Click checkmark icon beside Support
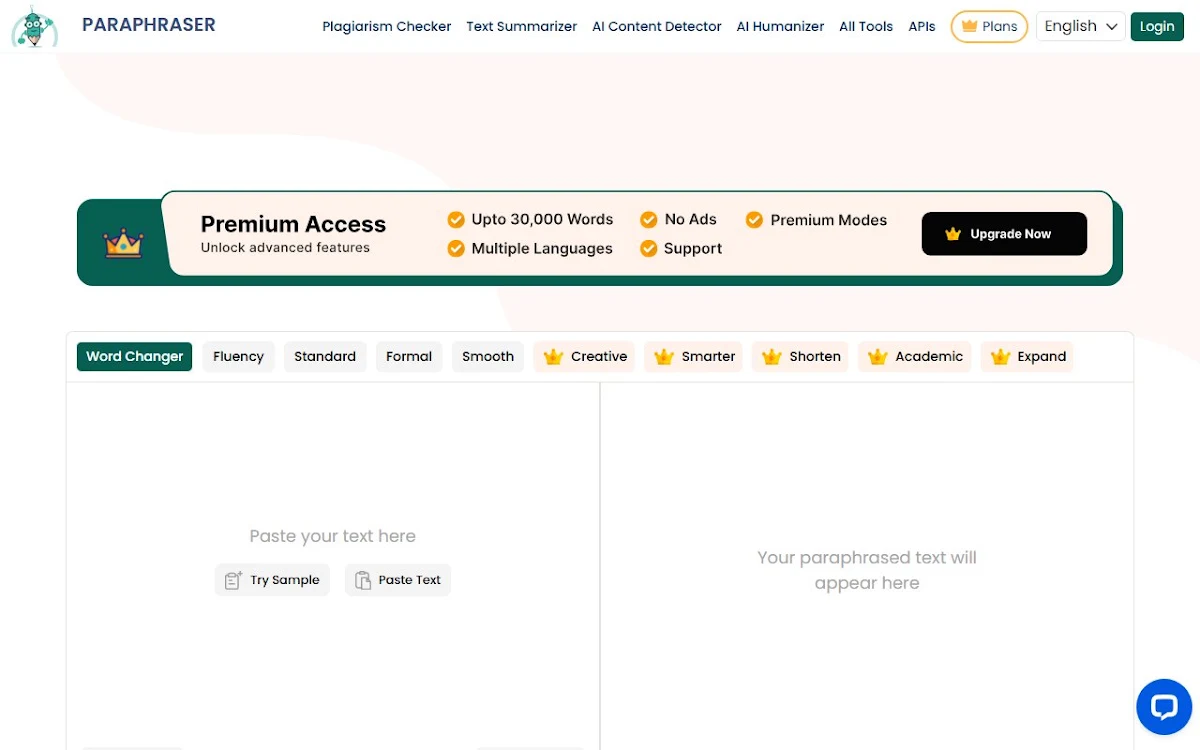Viewport: 1200px width, 750px height. point(649,248)
